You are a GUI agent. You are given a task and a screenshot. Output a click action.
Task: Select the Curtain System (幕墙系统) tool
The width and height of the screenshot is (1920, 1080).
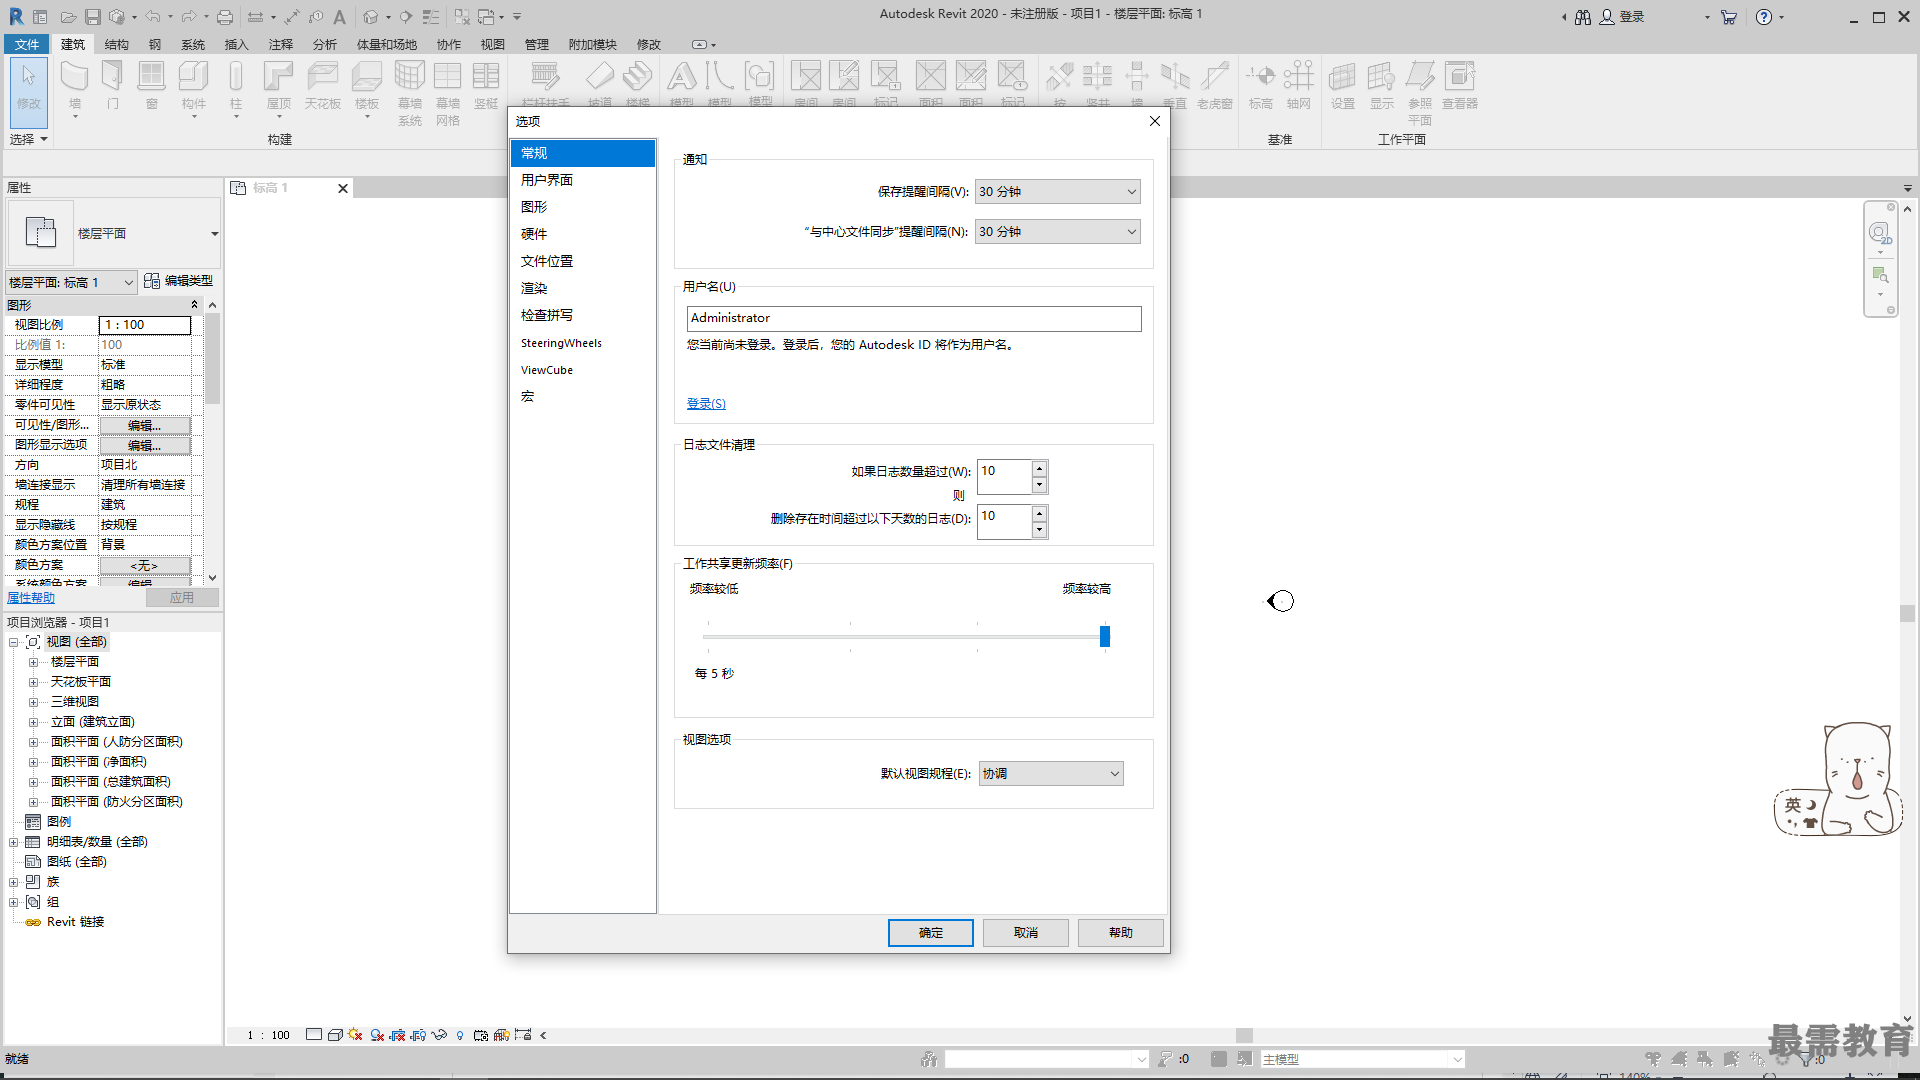point(410,92)
